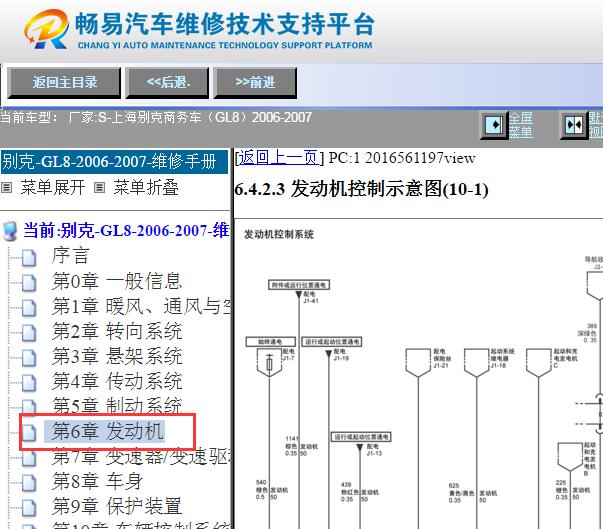This screenshot has width=603, height=529.
Task: Click the 始终通电 fuse box in diagram
Action: pyautogui.click(x=271, y=342)
